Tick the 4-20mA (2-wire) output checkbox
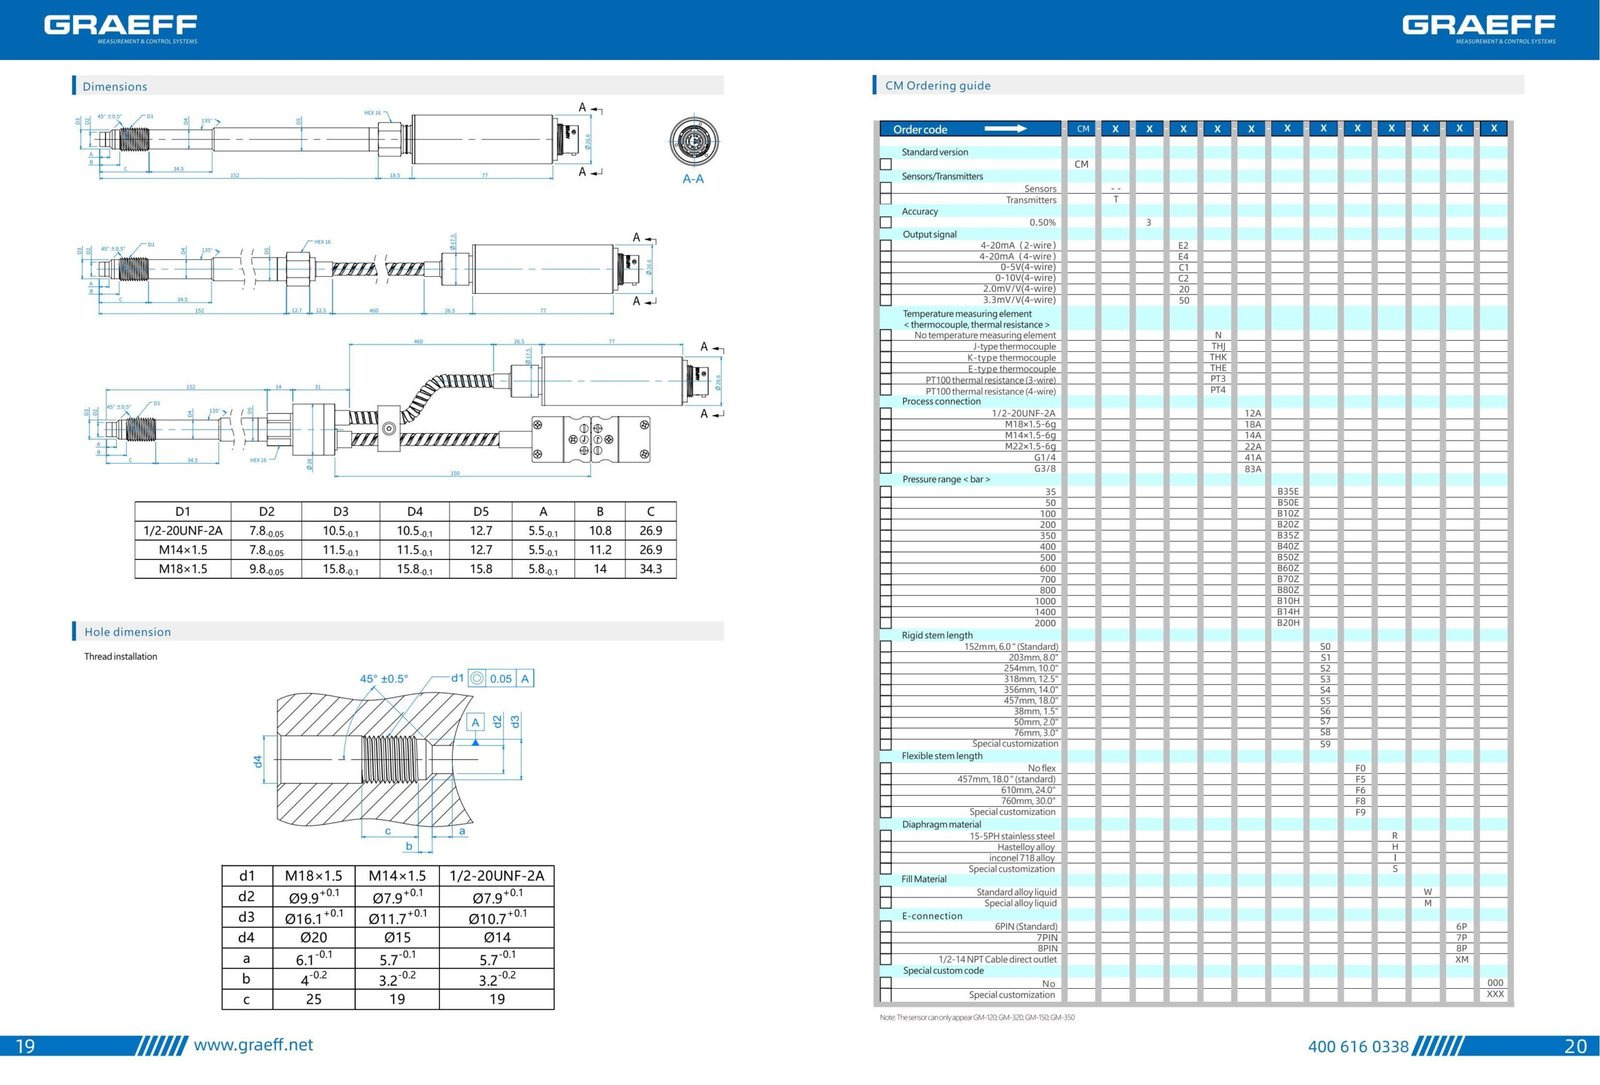The width and height of the screenshot is (1600, 1085). tap(885, 245)
